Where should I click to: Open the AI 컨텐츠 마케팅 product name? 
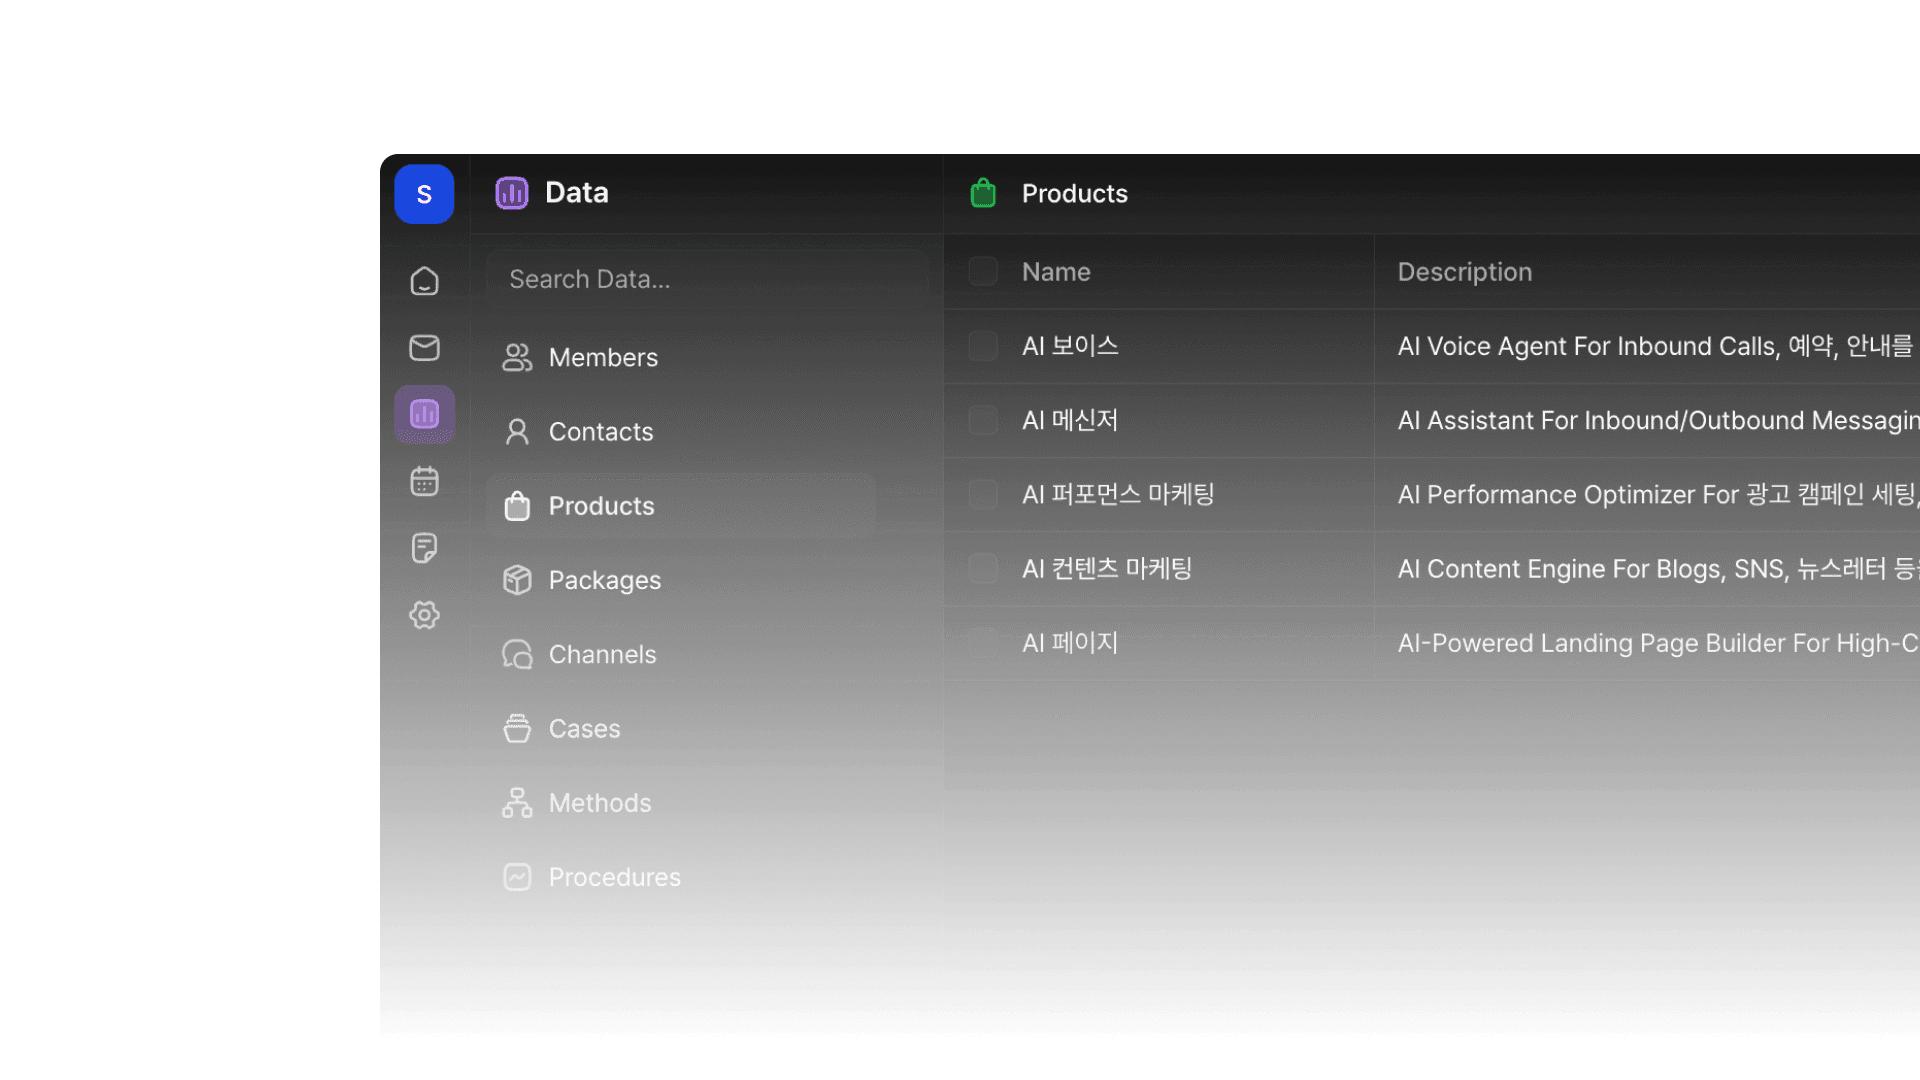(x=1106, y=569)
